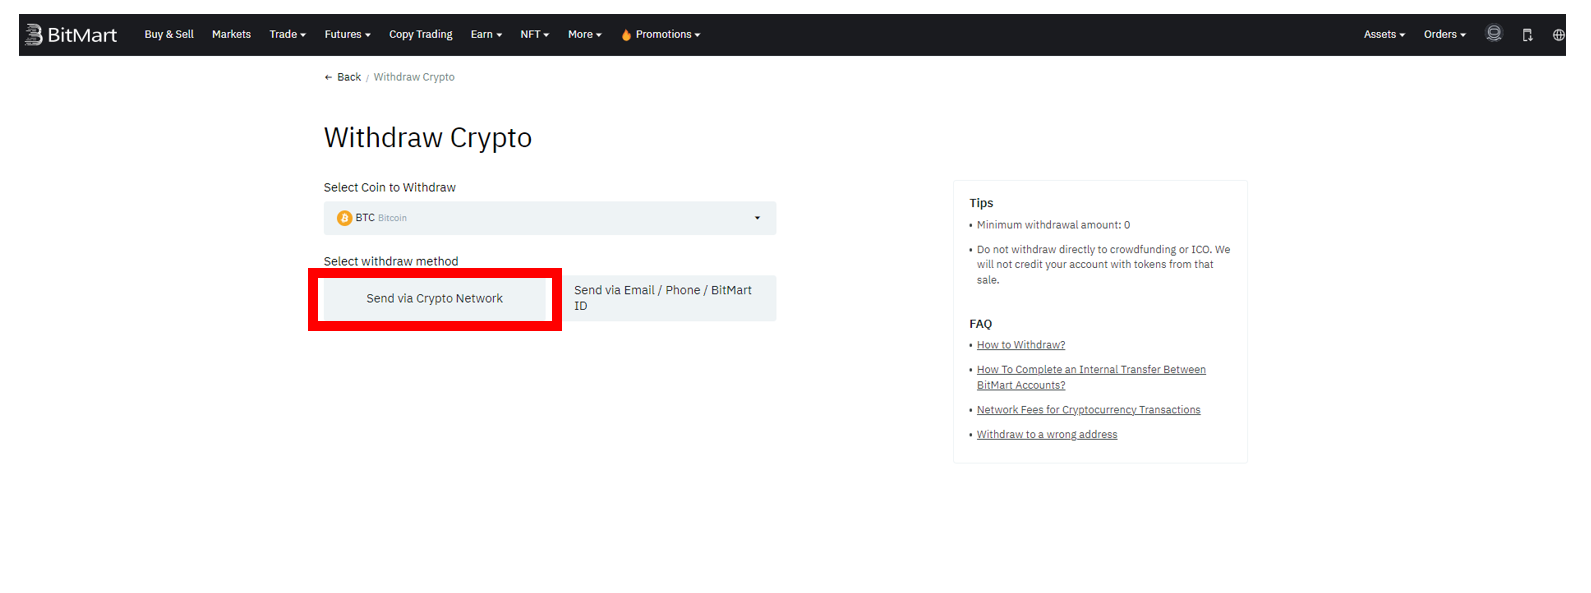Go to Buy & Sell

point(169,35)
